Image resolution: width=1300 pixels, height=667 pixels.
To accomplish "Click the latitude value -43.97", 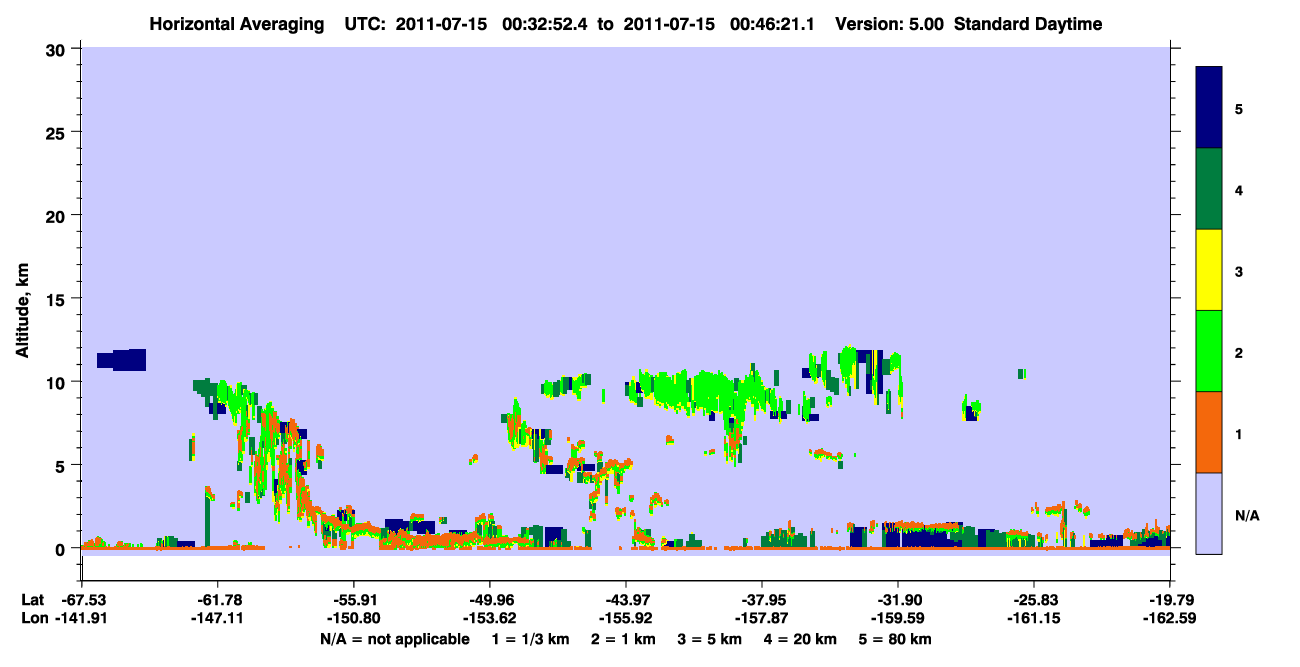I will [x=626, y=600].
